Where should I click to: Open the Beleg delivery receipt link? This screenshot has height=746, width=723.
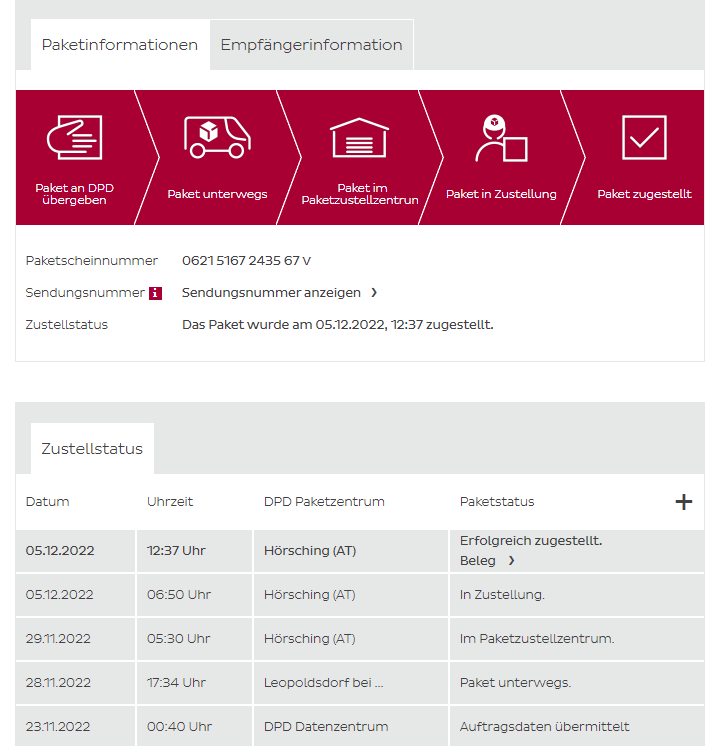pos(478,561)
